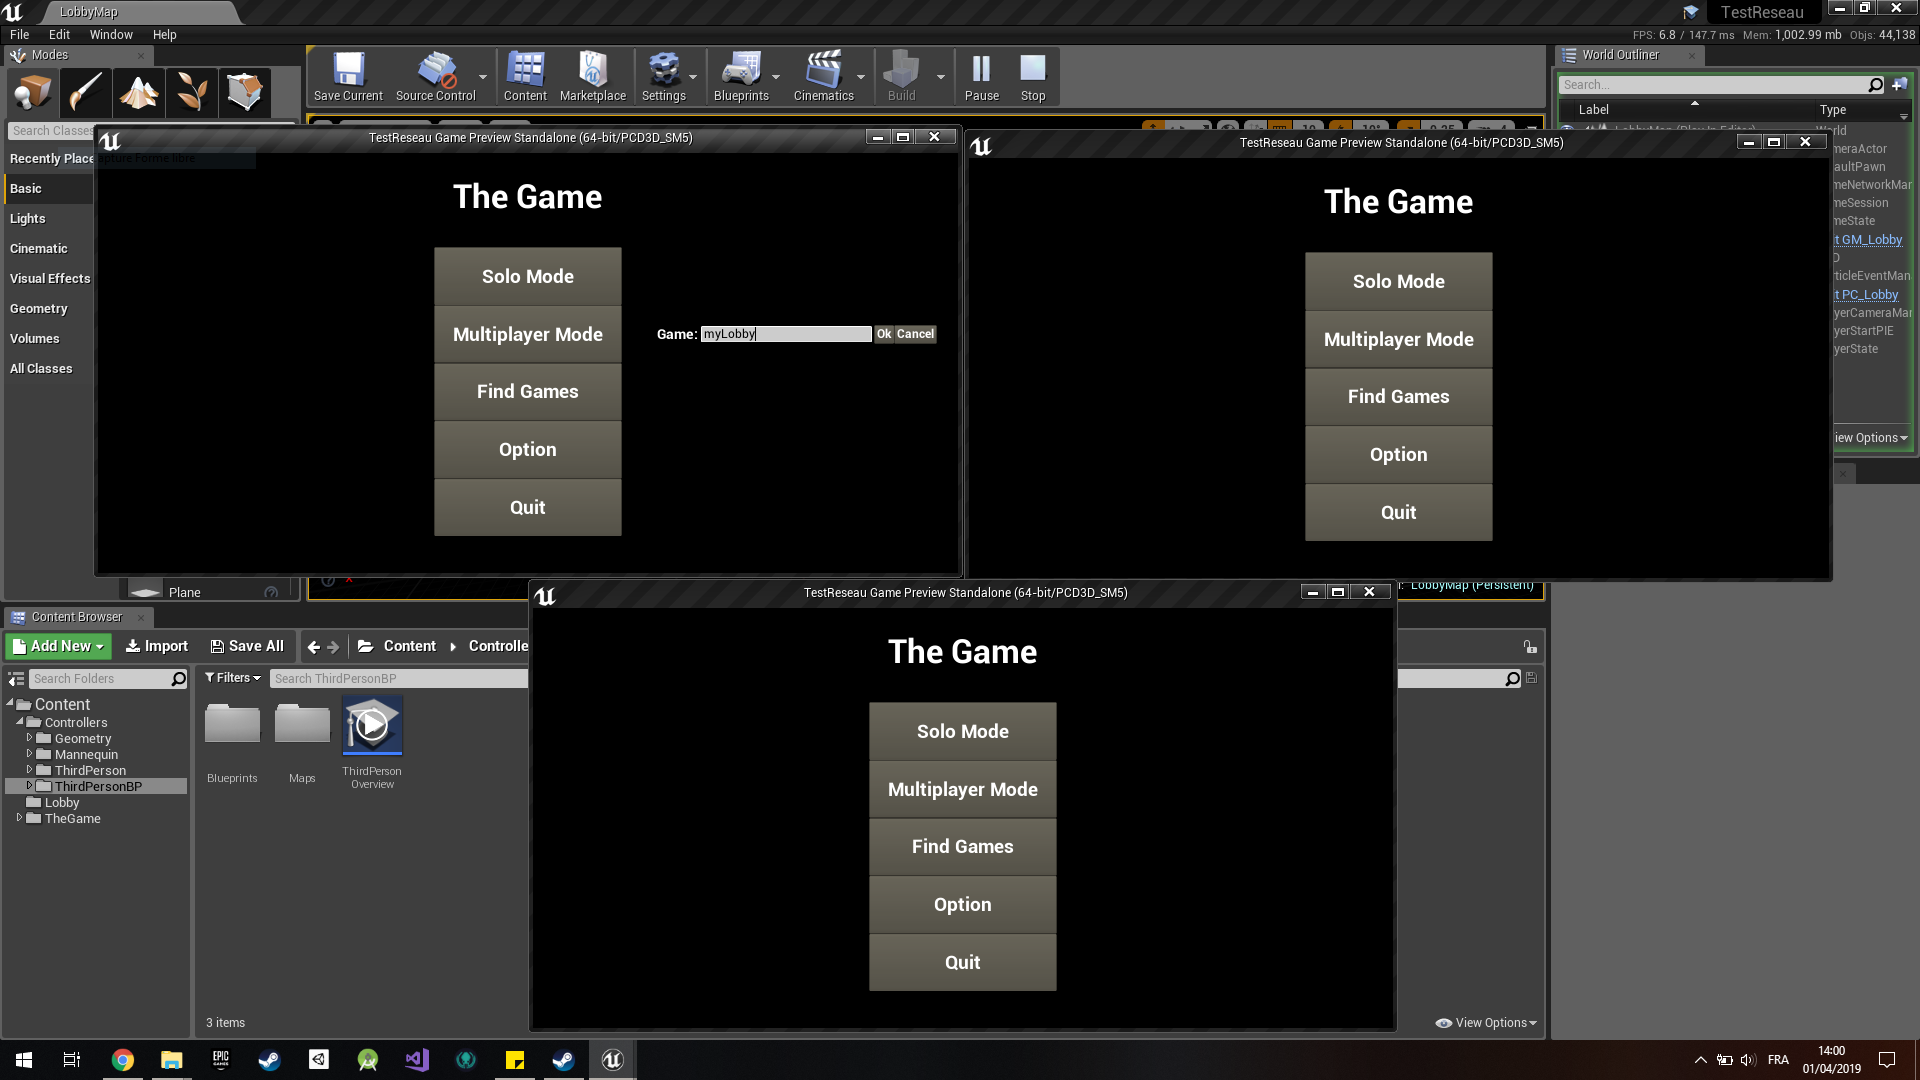Stop the game preview

(1032, 77)
